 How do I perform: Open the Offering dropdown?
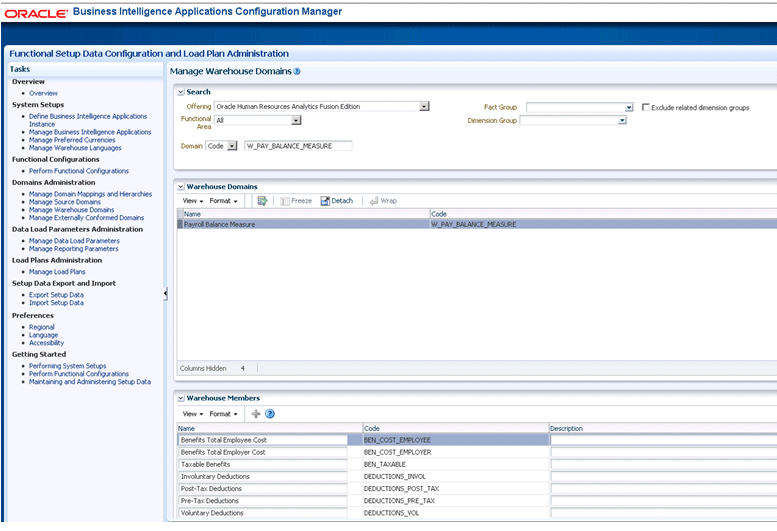[x=424, y=107]
